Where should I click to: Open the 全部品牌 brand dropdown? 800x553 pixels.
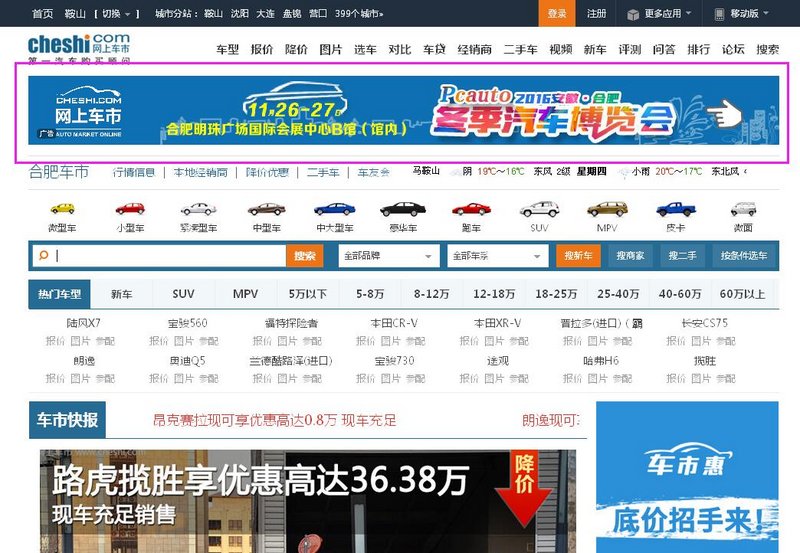tap(389, 256)
